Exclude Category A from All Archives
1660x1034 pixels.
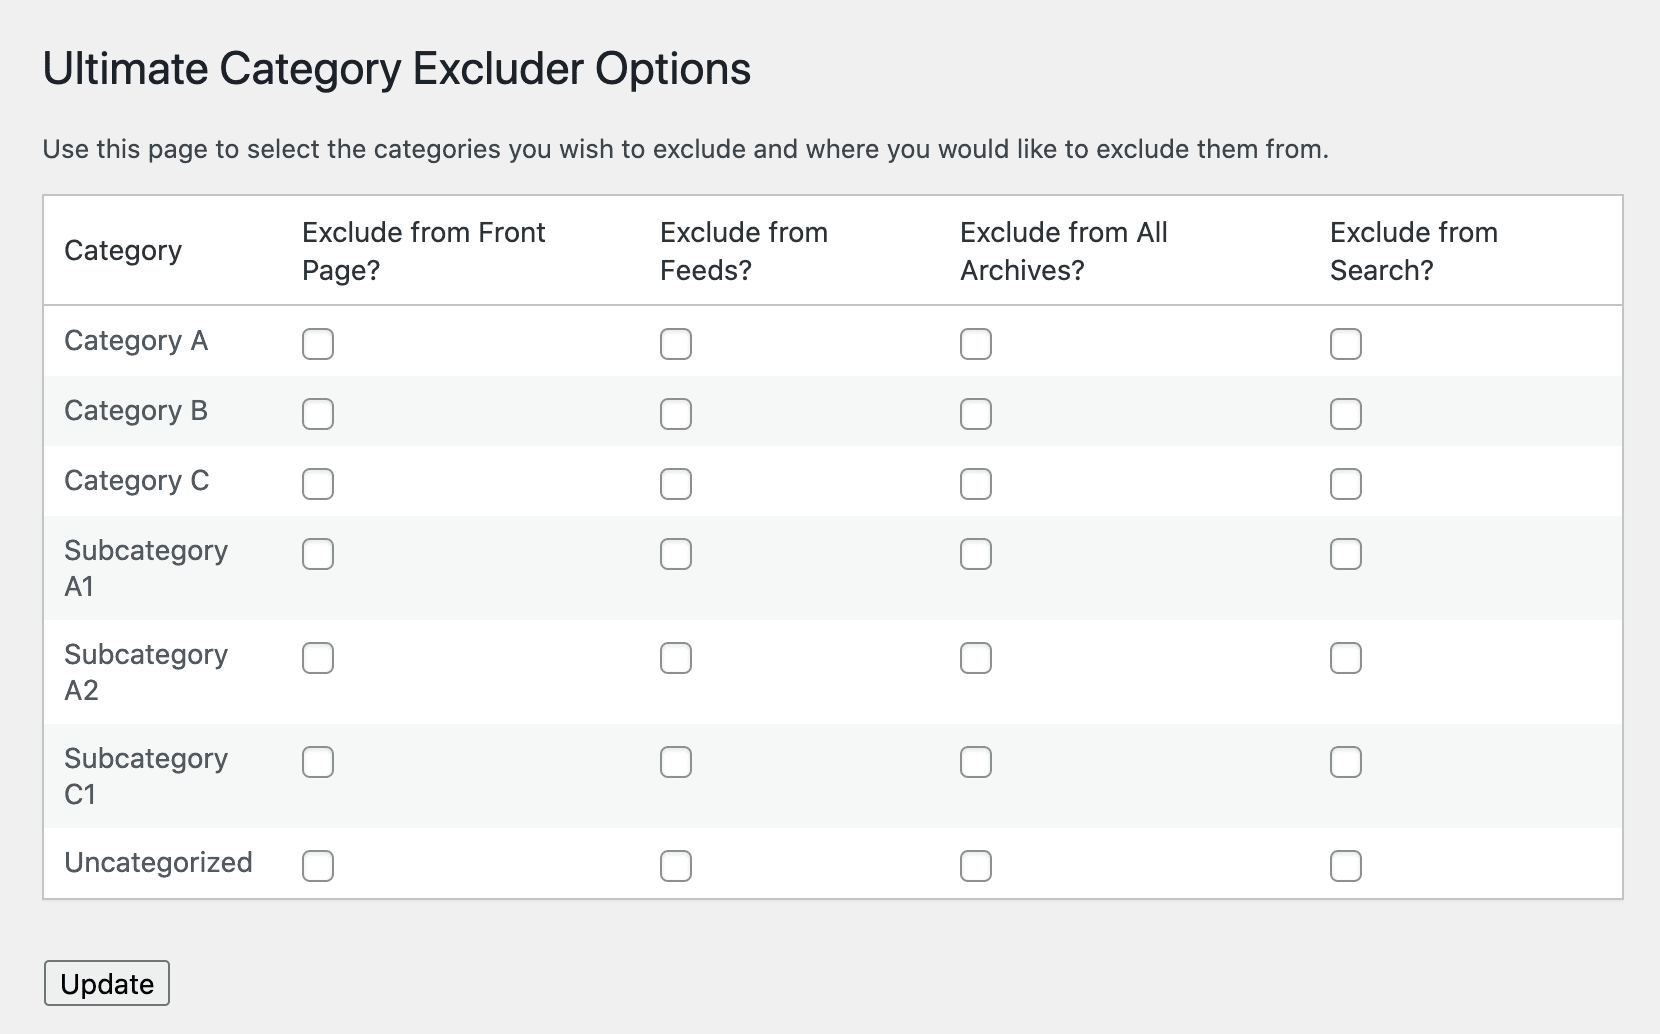pyautogui.click(x=975, y=344)
